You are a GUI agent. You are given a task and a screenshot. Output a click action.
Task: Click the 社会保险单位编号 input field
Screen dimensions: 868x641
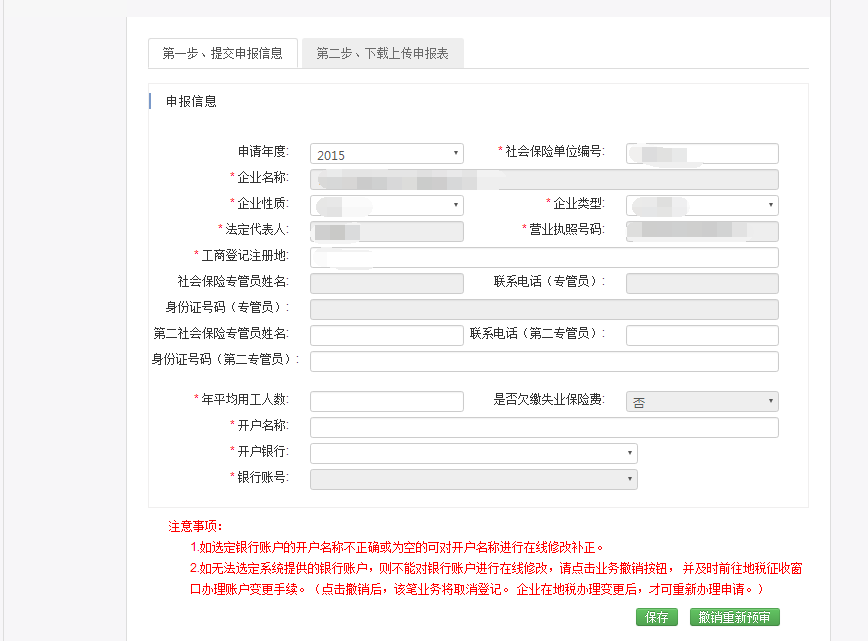tap(702, 153)
